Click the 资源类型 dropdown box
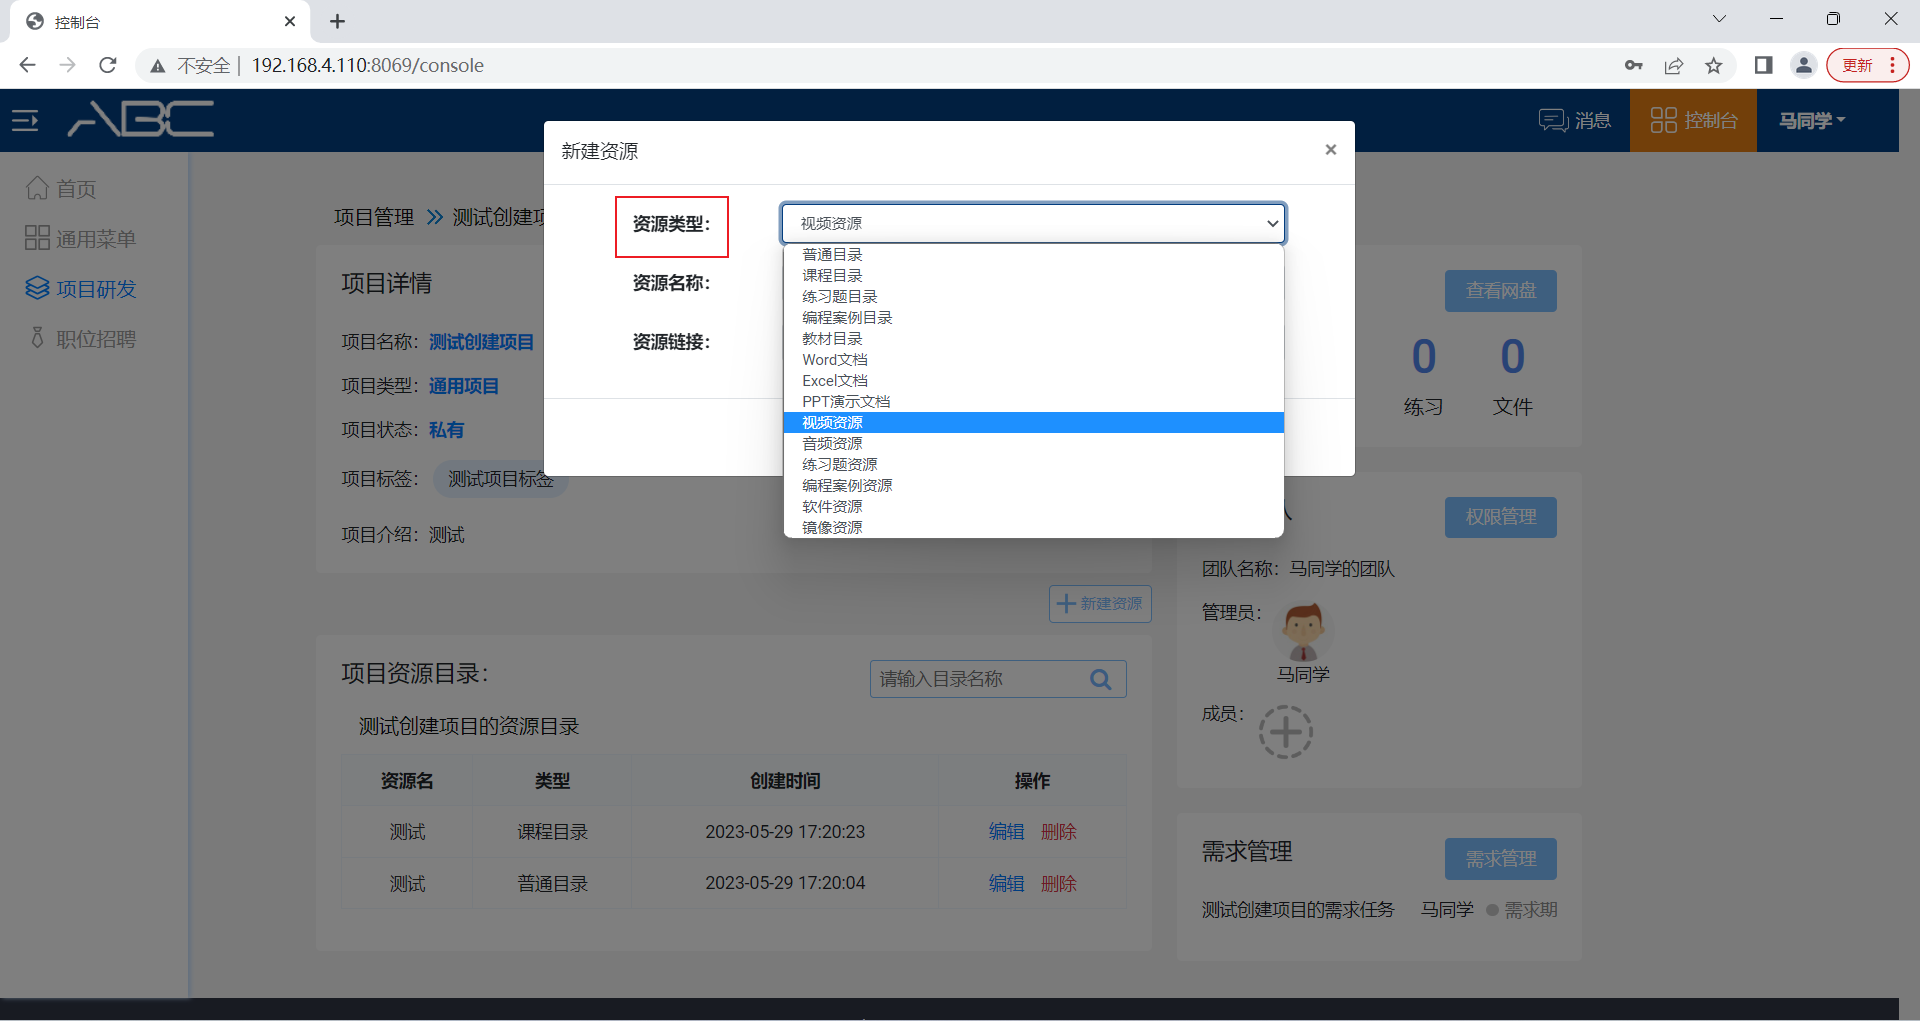This screenshot has height=1021, width=1920. point(1033,223)
